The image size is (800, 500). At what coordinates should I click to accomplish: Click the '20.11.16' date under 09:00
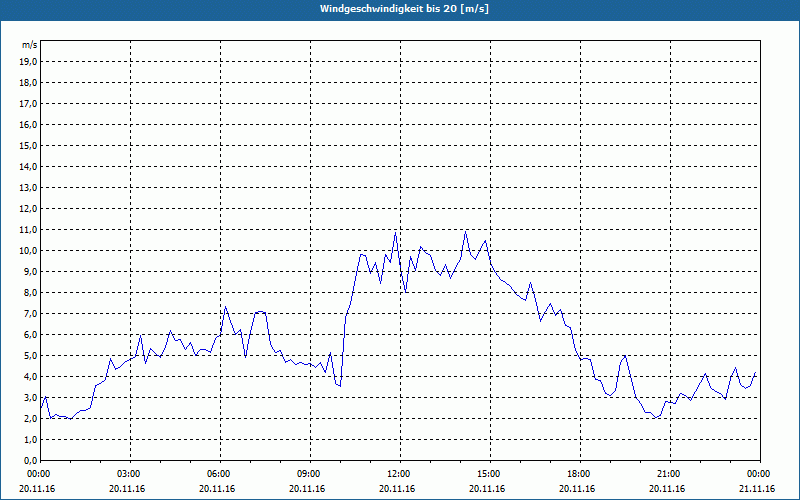pos(307,489)
